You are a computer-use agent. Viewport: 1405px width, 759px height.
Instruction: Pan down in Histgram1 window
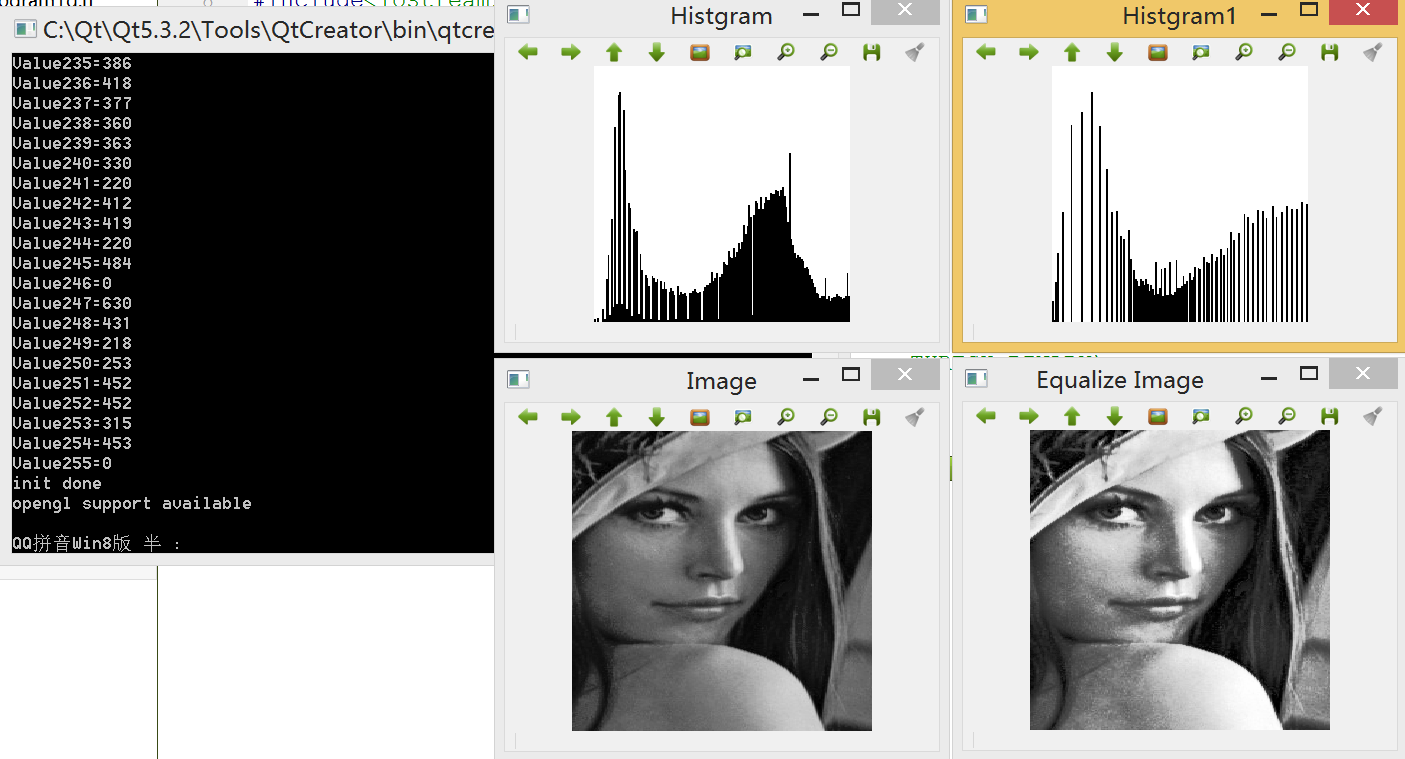click(1115, 52)
